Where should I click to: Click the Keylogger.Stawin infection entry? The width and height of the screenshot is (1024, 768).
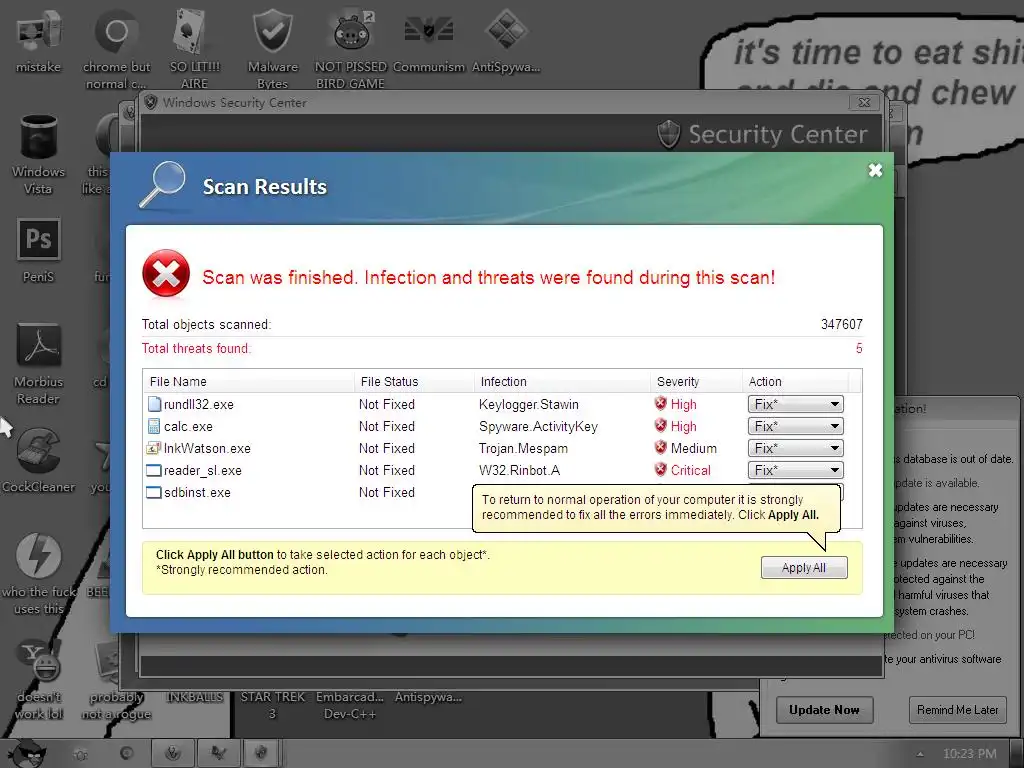coord(528,404)
